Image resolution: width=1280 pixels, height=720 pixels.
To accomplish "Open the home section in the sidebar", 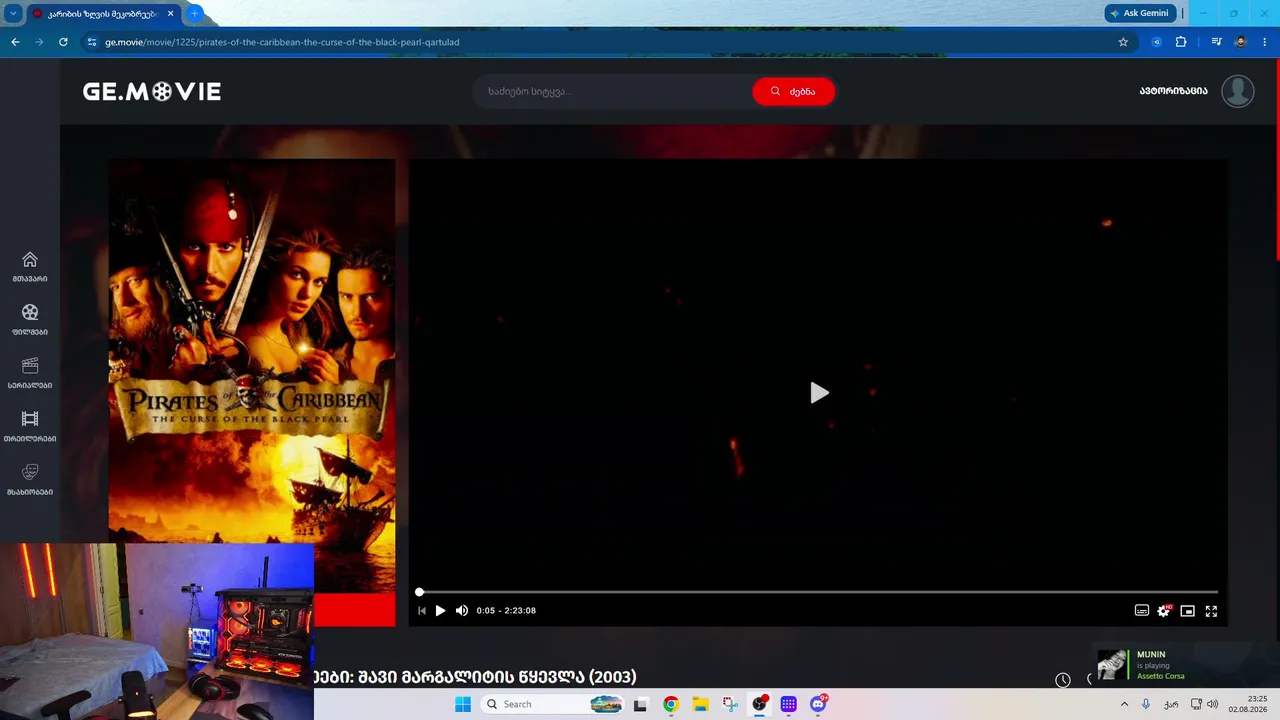I will (30, 267).
